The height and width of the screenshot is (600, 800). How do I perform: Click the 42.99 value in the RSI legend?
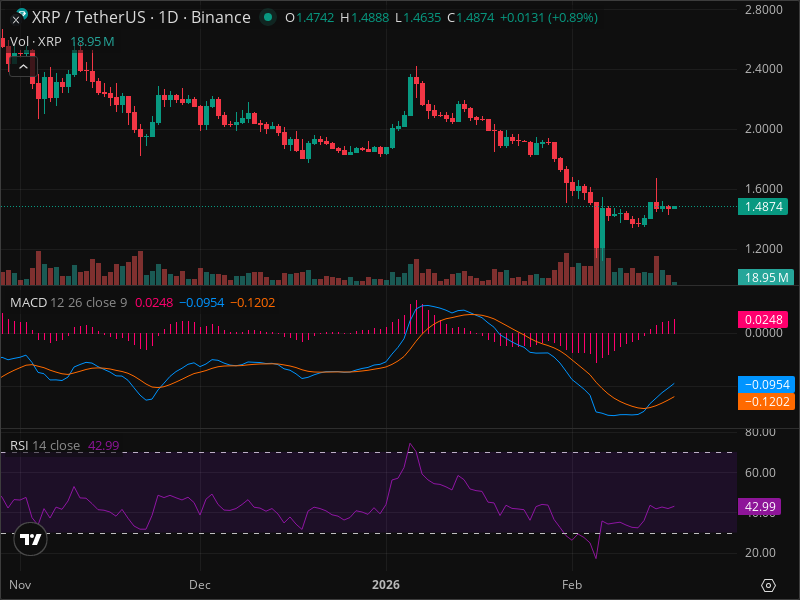click(x=104, y=445)
